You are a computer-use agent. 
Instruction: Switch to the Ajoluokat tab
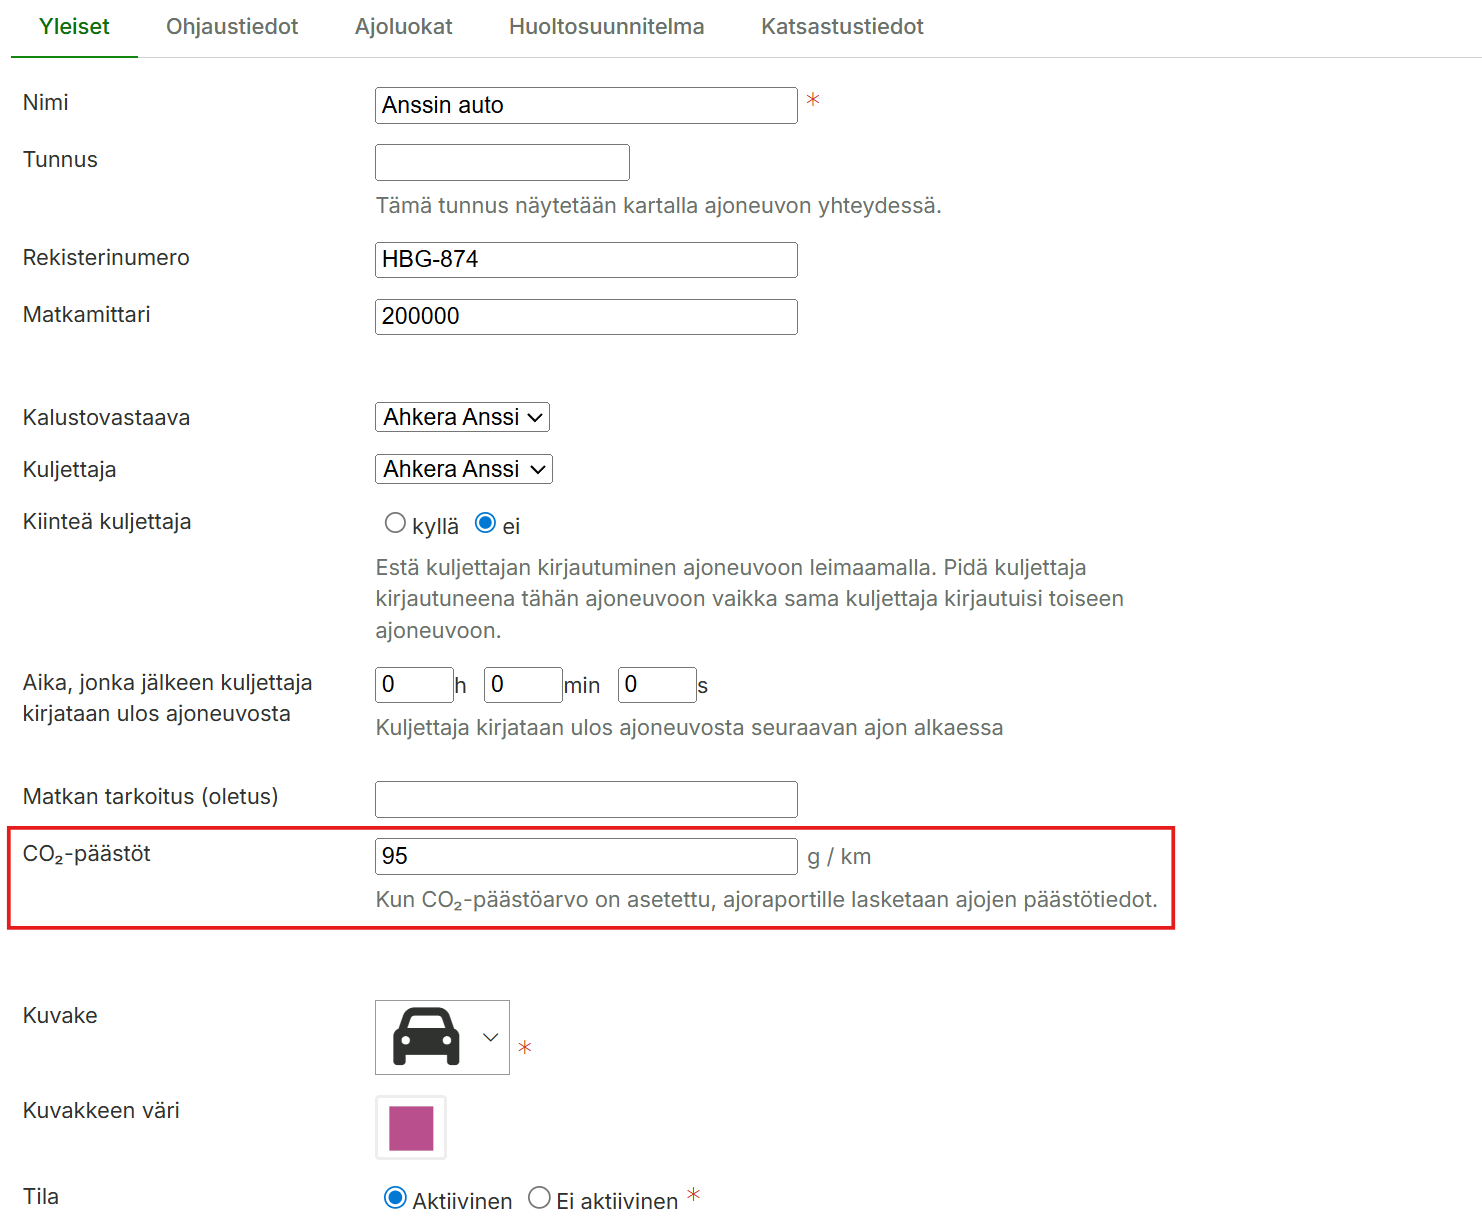pyautogui.click(x=403, y=27)
